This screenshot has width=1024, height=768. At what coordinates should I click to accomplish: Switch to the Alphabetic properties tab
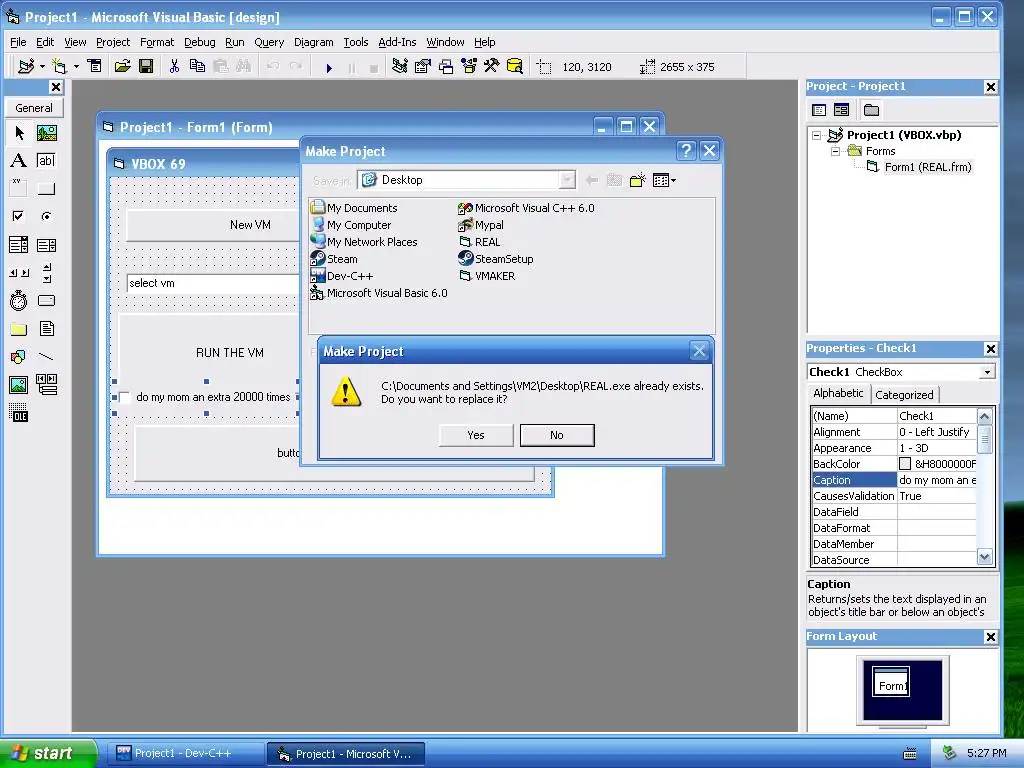pyautogui.click(x=838, y=393)
